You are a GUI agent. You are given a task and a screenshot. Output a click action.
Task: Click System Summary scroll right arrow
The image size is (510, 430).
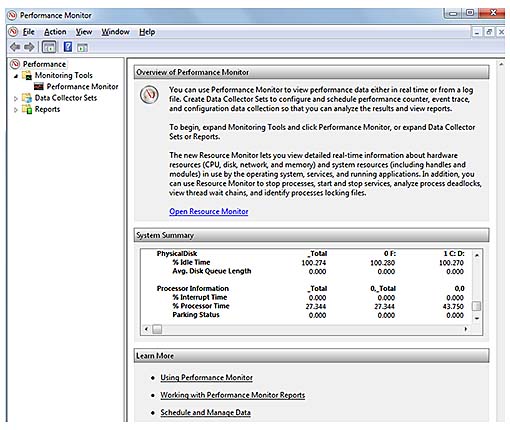tap(466, 329)
